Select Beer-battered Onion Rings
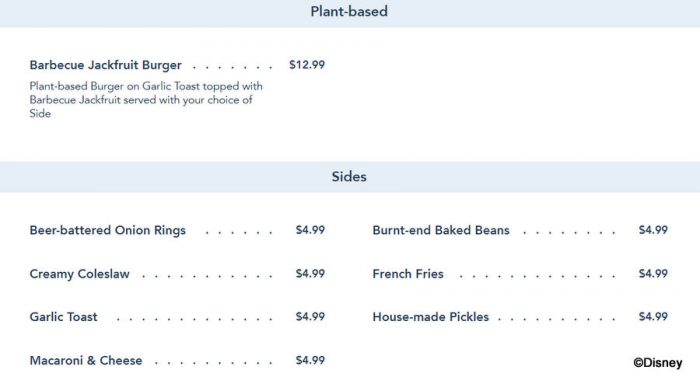 pos(108,230)
